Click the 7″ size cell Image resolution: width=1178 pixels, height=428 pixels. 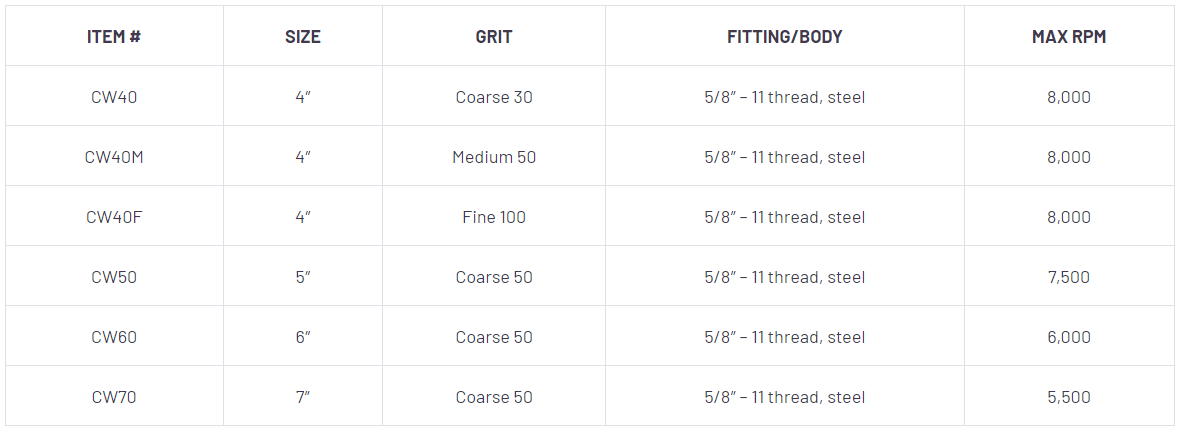point(303,397)
